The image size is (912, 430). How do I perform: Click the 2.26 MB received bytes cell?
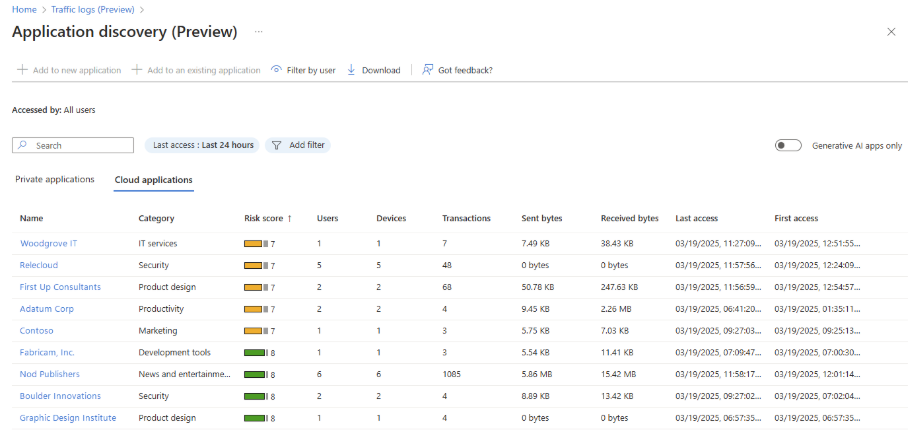(x=615, y=308)
